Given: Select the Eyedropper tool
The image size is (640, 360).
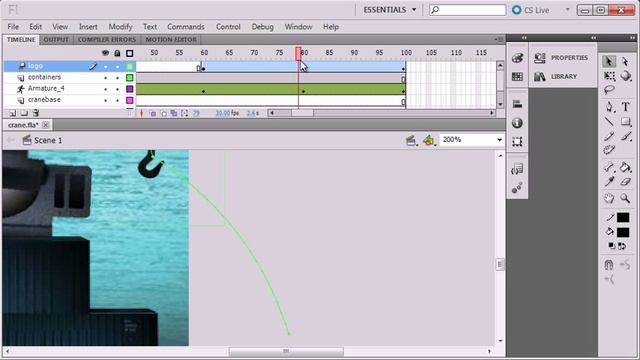Looking at the screenshot, I should pos(609,182).
